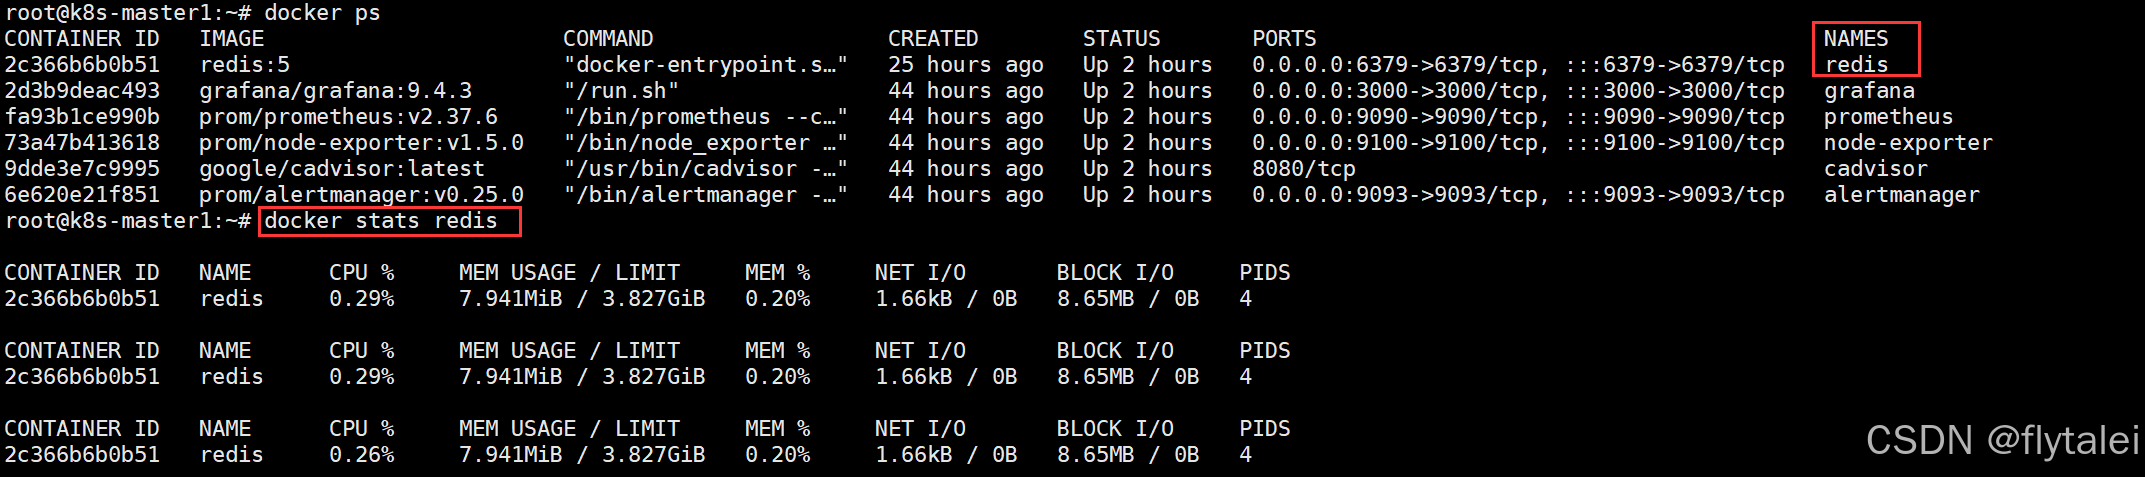
Task: Click the COMMAND column header
Action: click(608, 39)
